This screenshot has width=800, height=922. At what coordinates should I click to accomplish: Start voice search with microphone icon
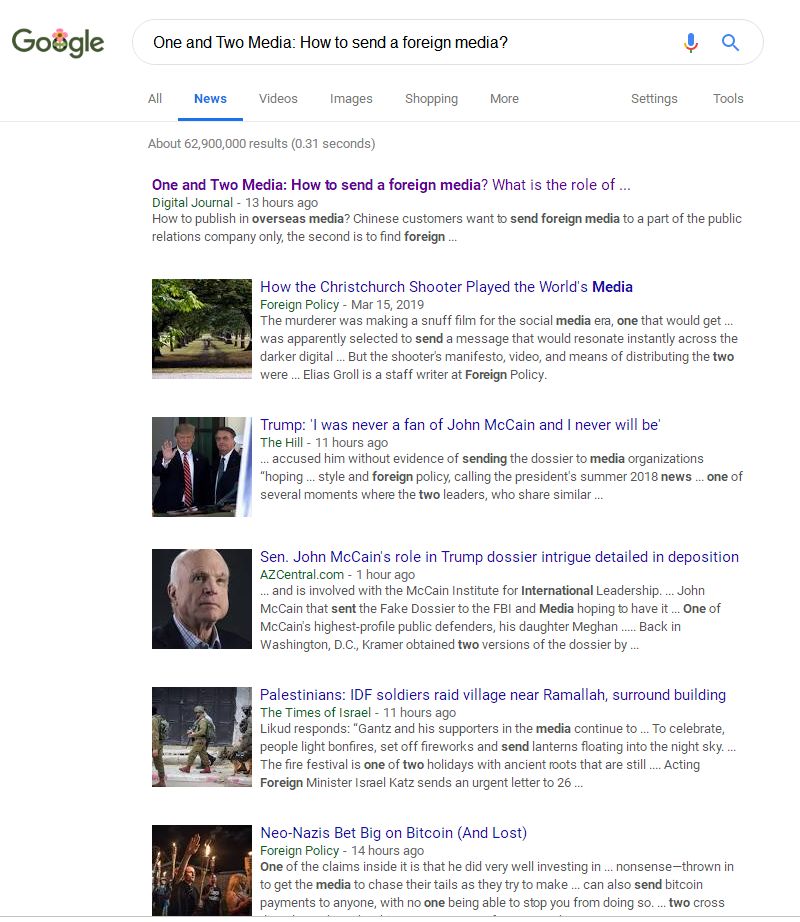coord(691,42)
